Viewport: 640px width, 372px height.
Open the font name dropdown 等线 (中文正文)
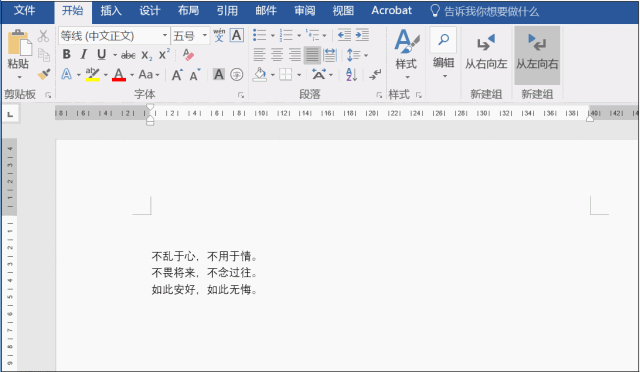[165, 36]
